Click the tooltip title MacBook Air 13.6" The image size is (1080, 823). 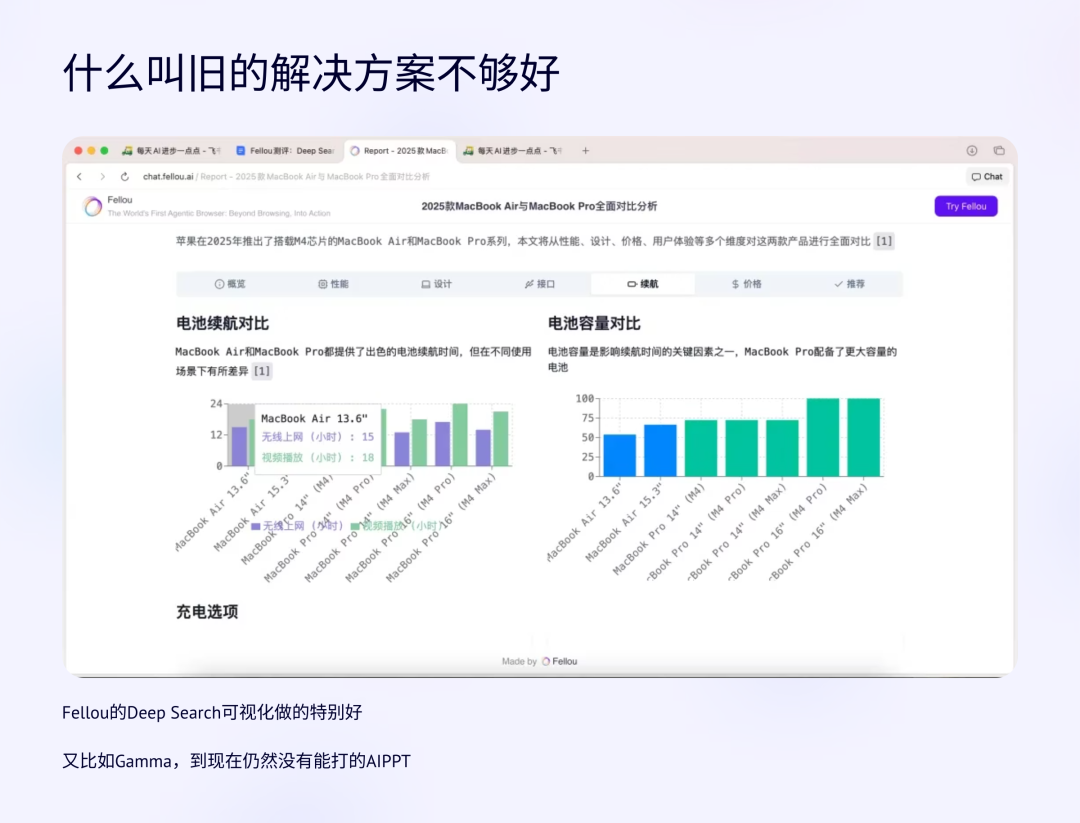pyautogui.click(x=314, y=418)
